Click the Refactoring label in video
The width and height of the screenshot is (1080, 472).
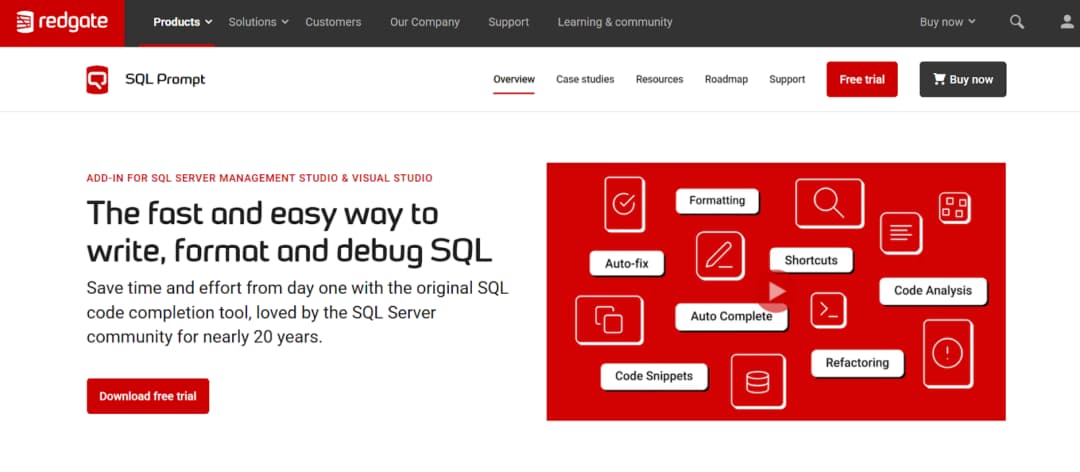point(857,362)
